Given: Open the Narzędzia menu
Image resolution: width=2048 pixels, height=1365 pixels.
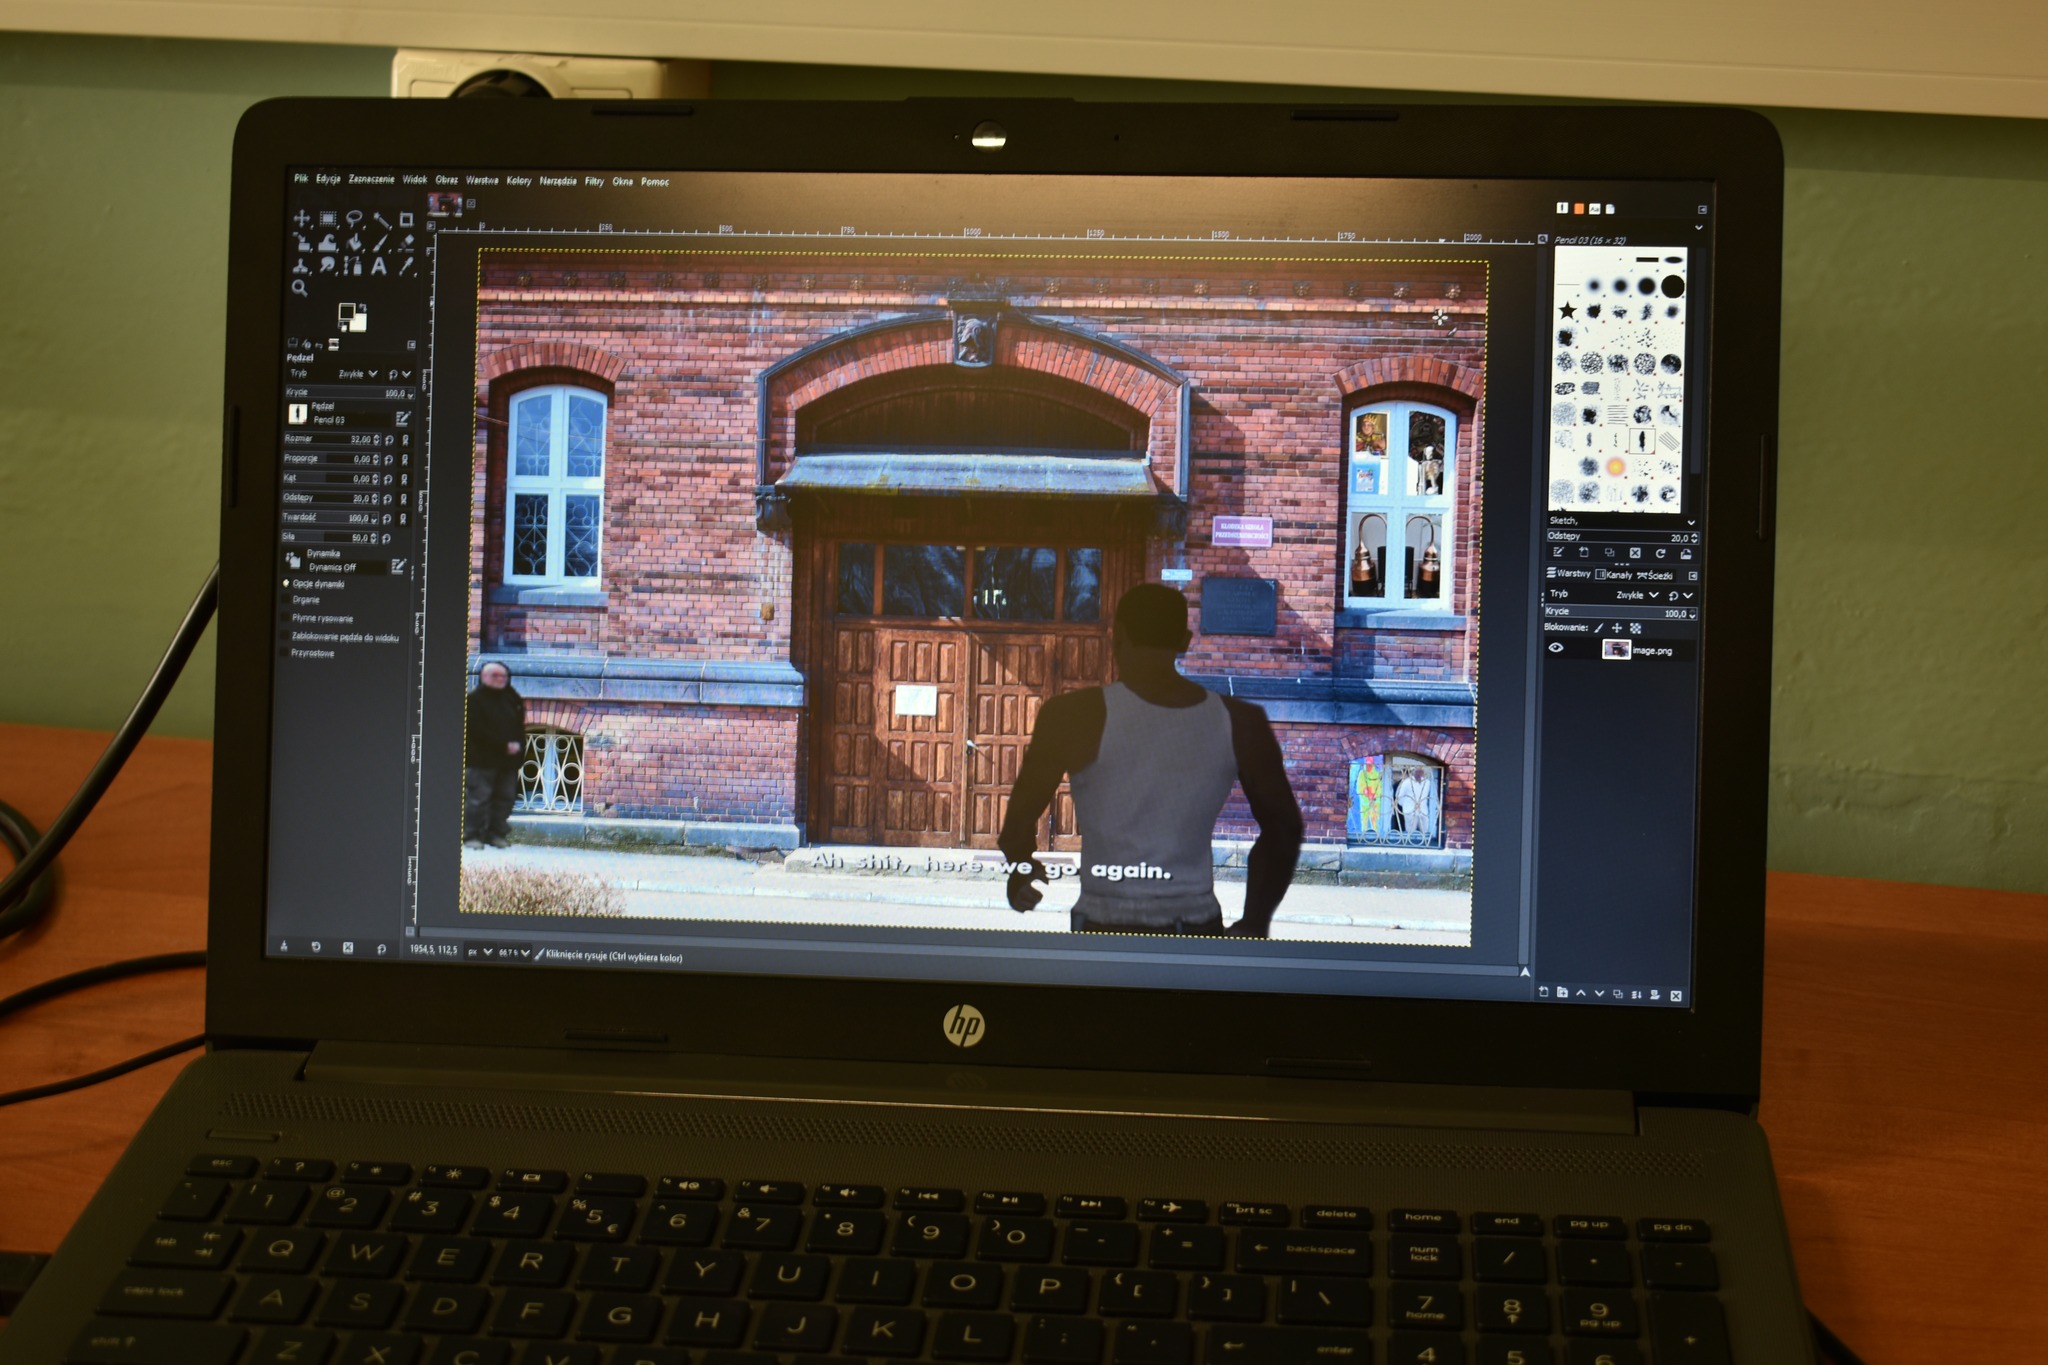Looking at the screenshot, I should pos(558,181).
